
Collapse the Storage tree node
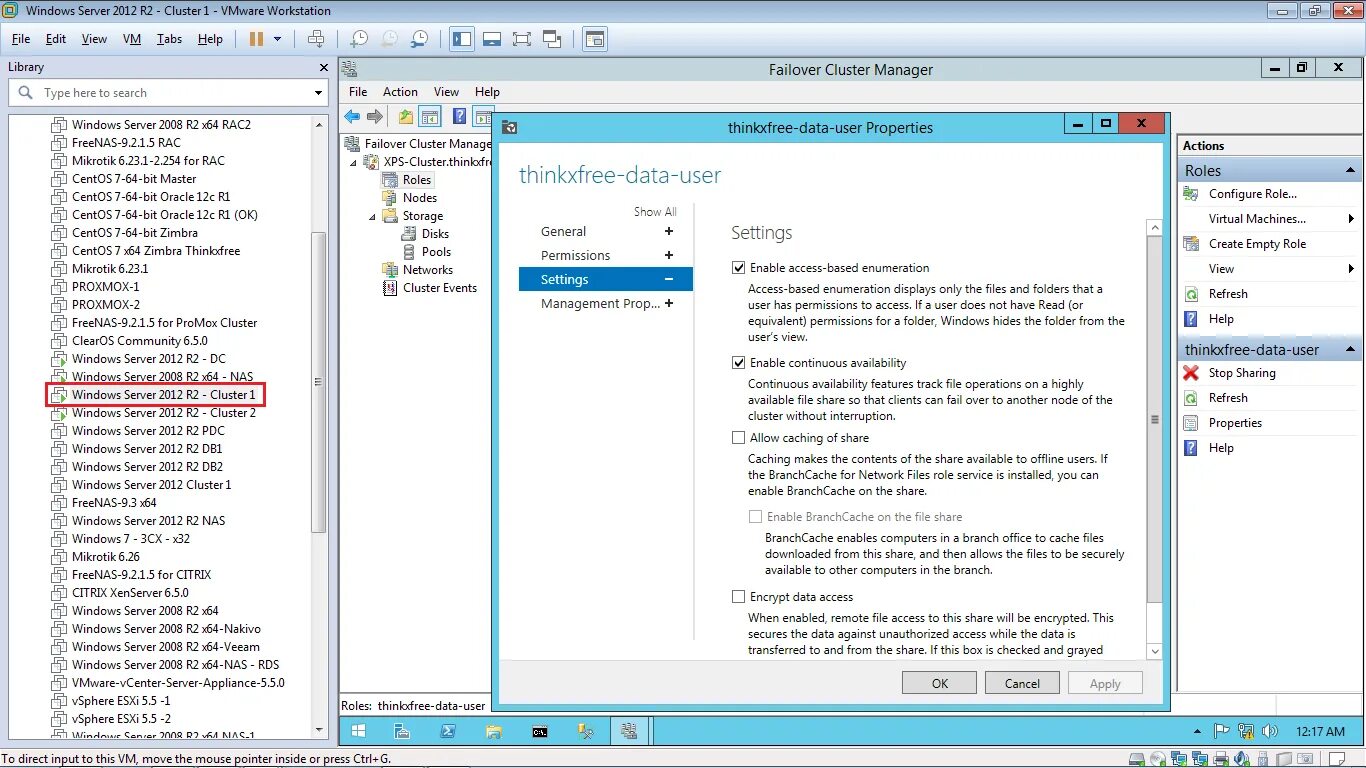point(372,216)
